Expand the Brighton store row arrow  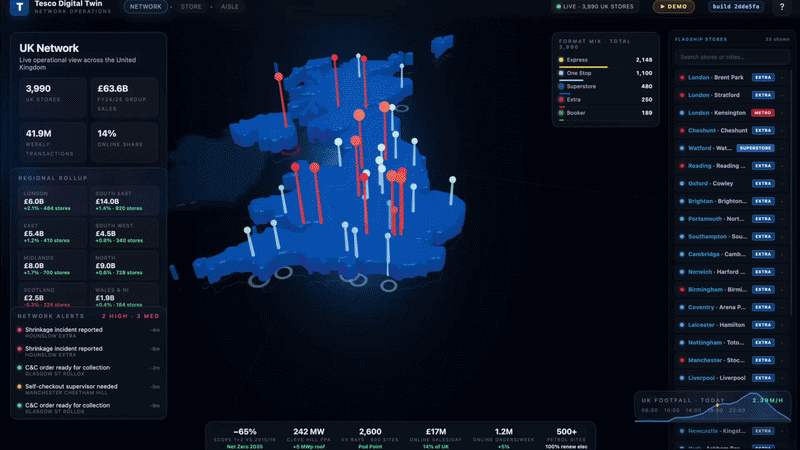click(x=782, y=202)
